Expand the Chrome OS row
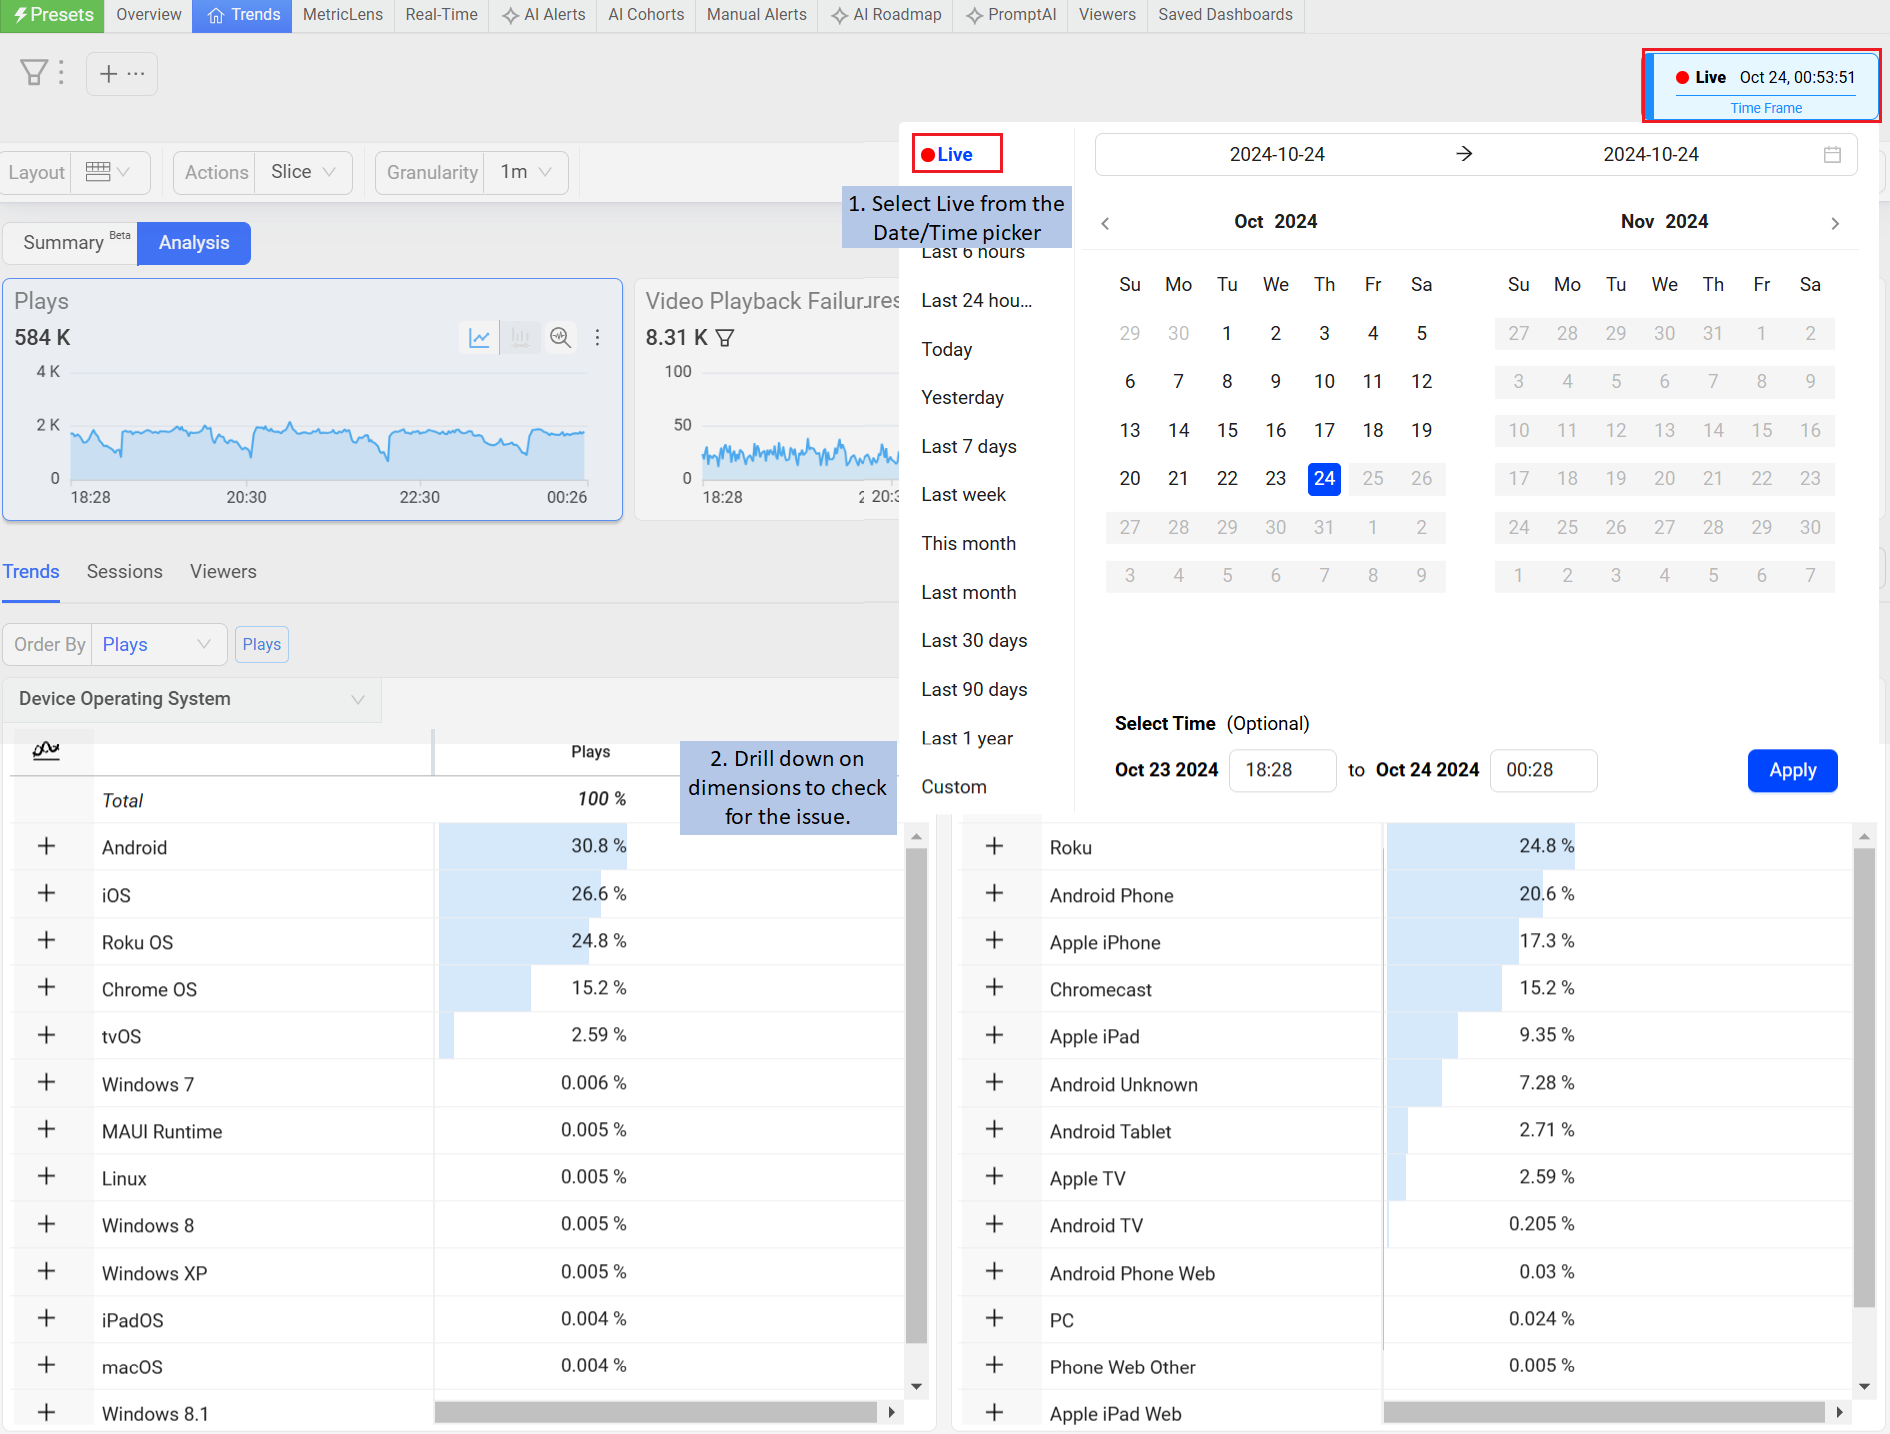1890x1434 pixels. point(46,987)
